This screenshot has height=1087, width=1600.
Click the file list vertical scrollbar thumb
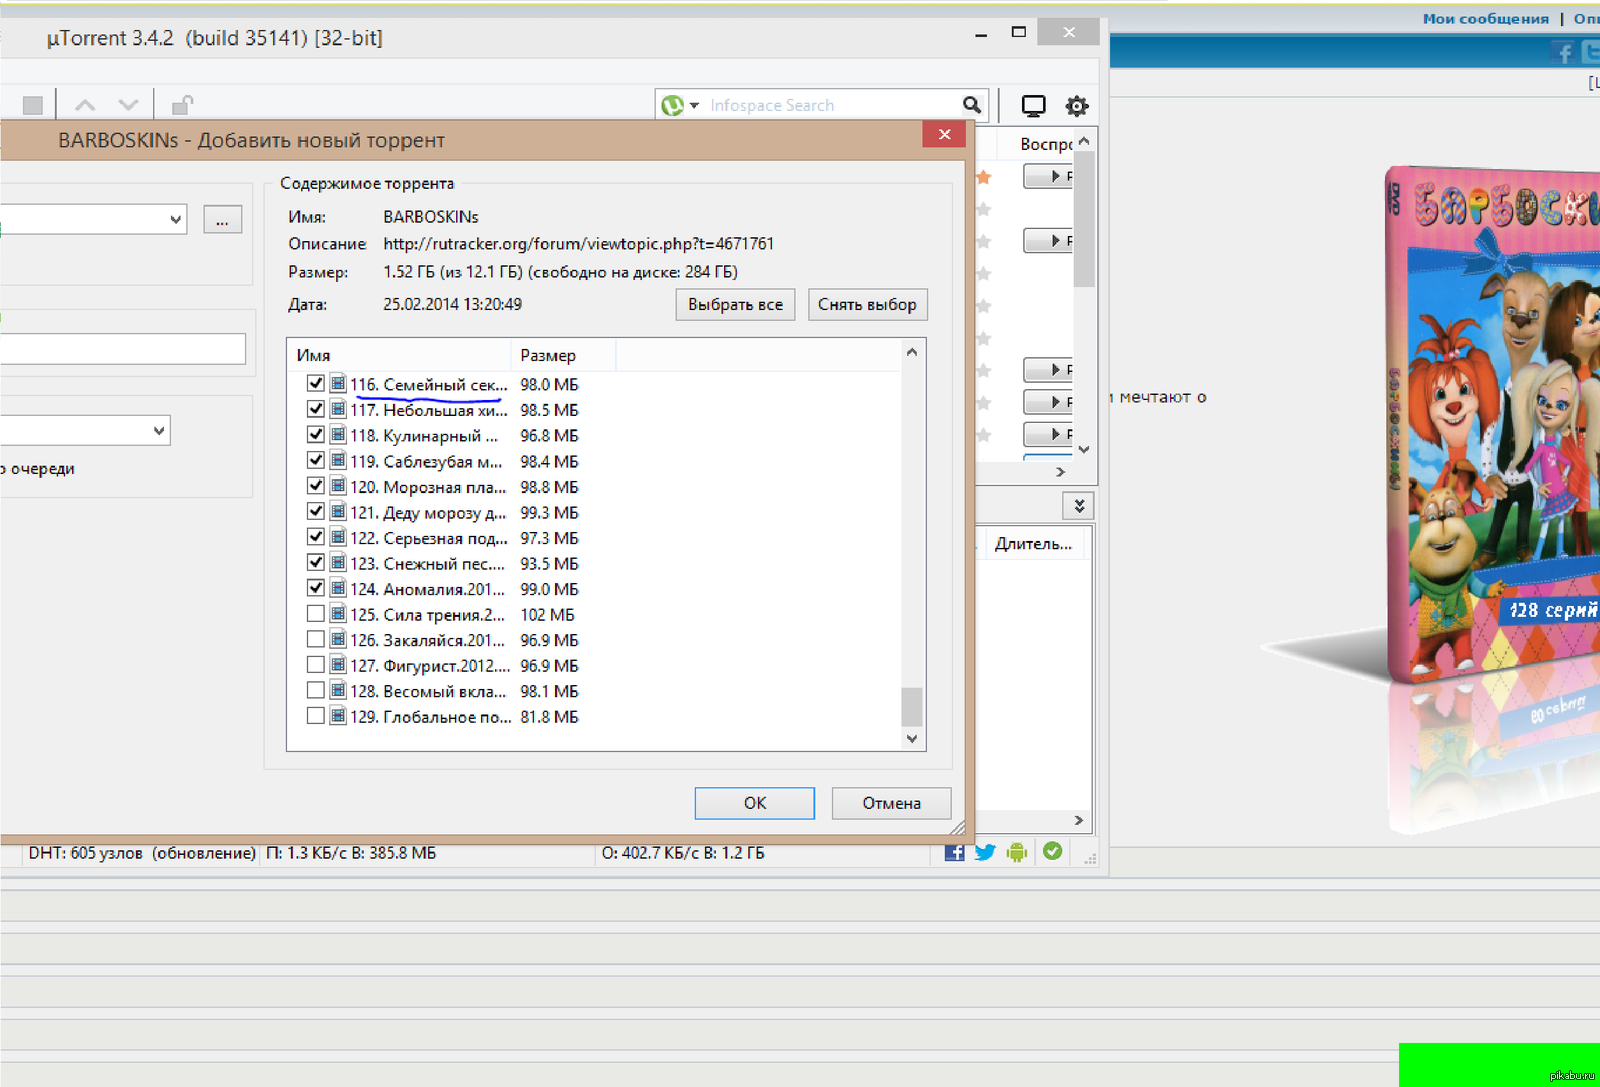pyautogui.click(x=911, y=706)
